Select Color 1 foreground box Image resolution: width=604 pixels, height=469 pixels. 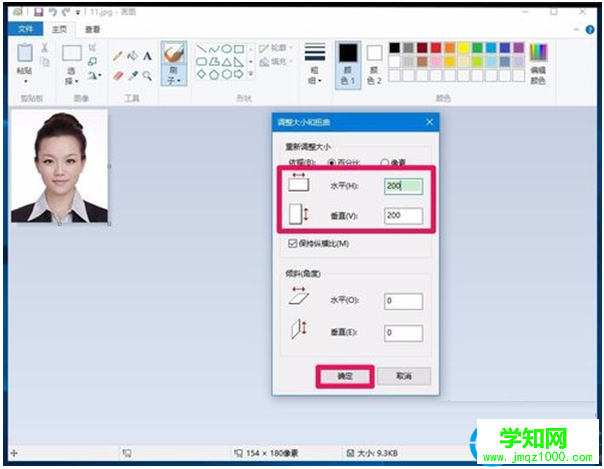[348, 64]
